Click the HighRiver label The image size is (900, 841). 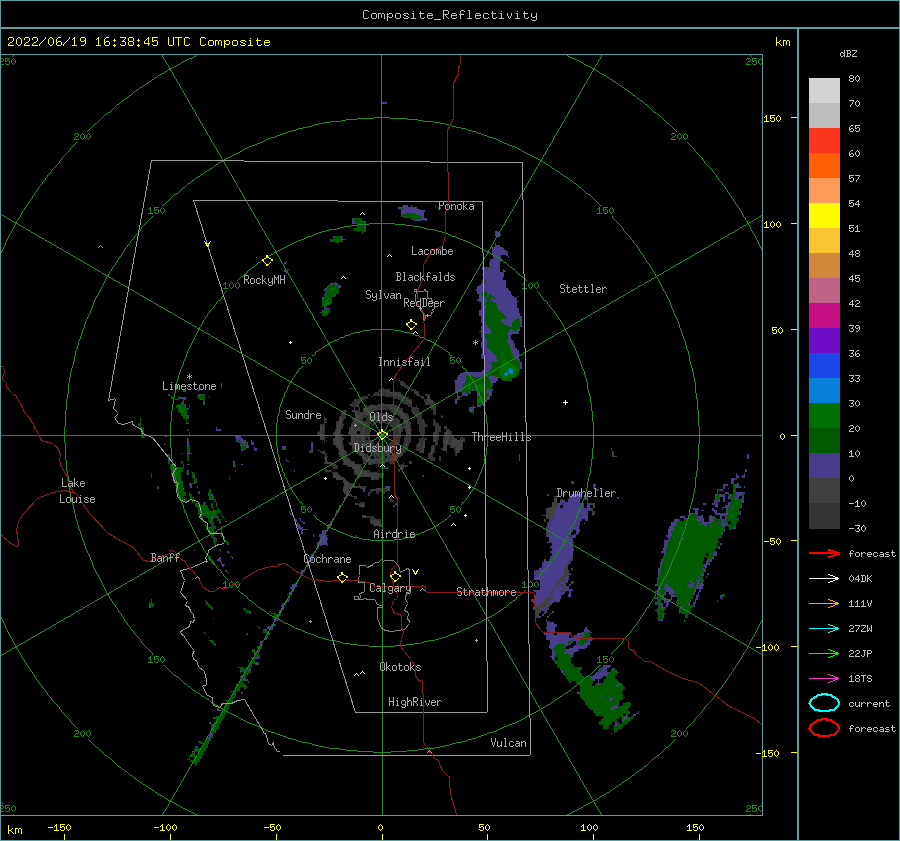click(415, 702)
